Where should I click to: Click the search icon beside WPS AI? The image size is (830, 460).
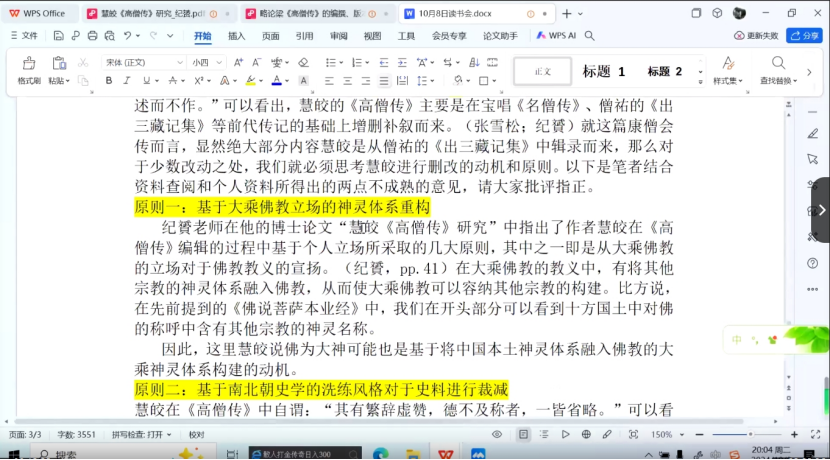[x=589, y=35]
